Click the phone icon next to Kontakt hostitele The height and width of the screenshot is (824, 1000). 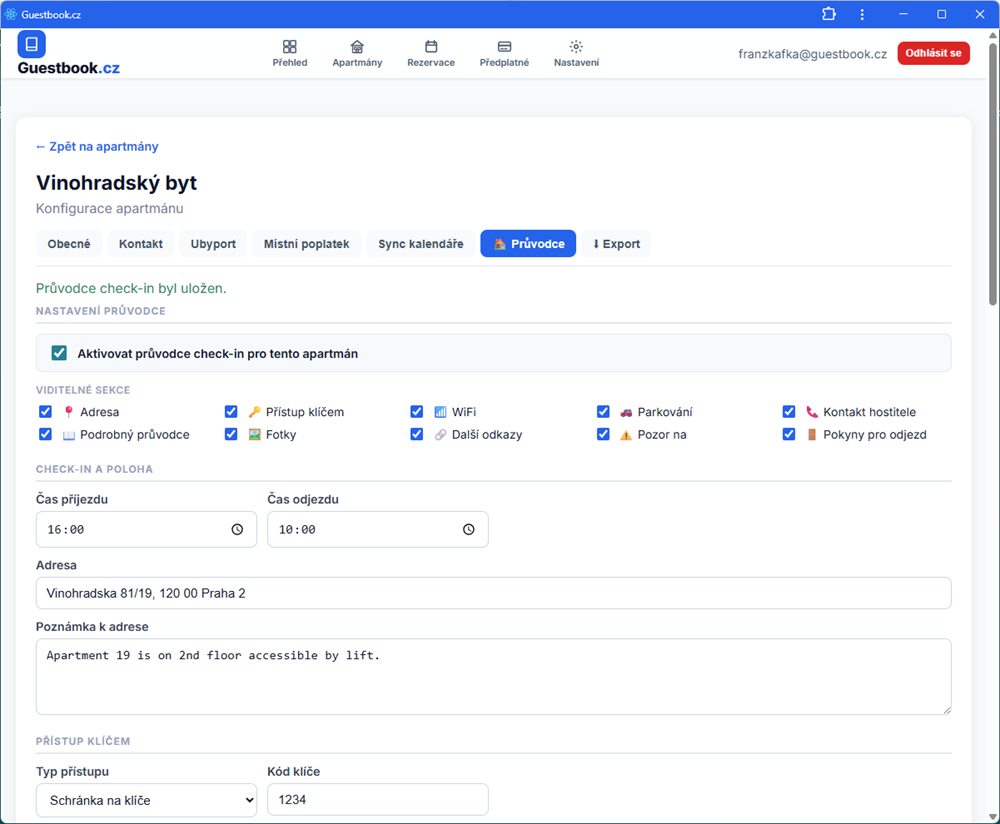coord(812,412)
